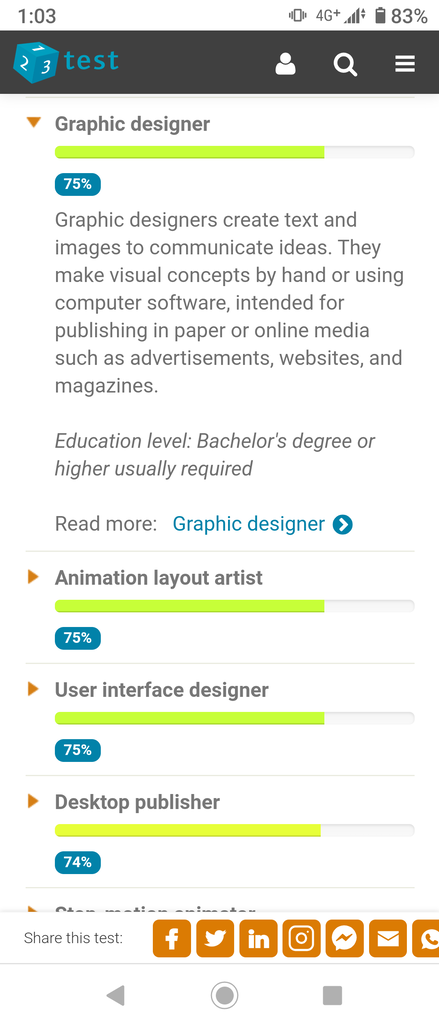Tap the search magnifier icon
Screen dimensions: 439x1024
click(345, 63)
